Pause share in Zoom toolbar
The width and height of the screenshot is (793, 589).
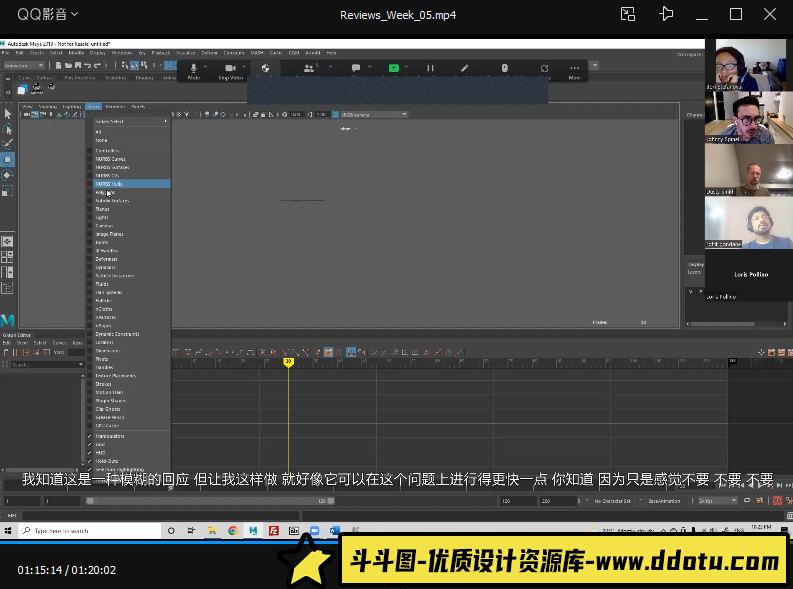coord(430,68)
